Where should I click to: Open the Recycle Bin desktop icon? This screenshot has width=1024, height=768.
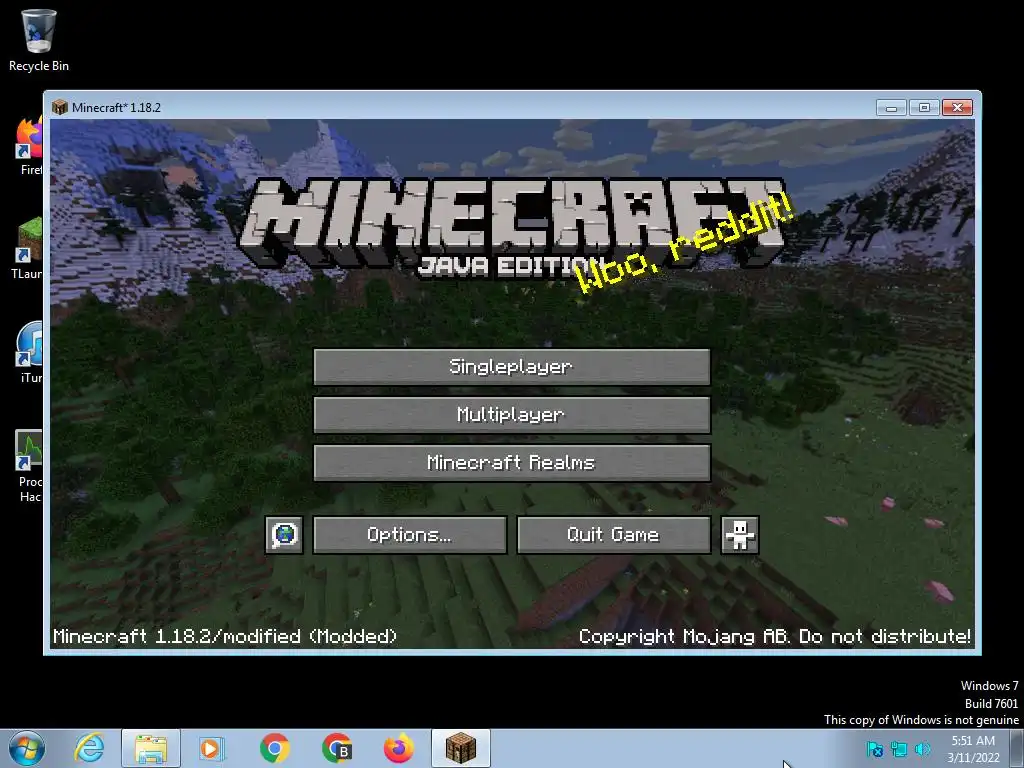pyautogui.click(x=38, y=40)
